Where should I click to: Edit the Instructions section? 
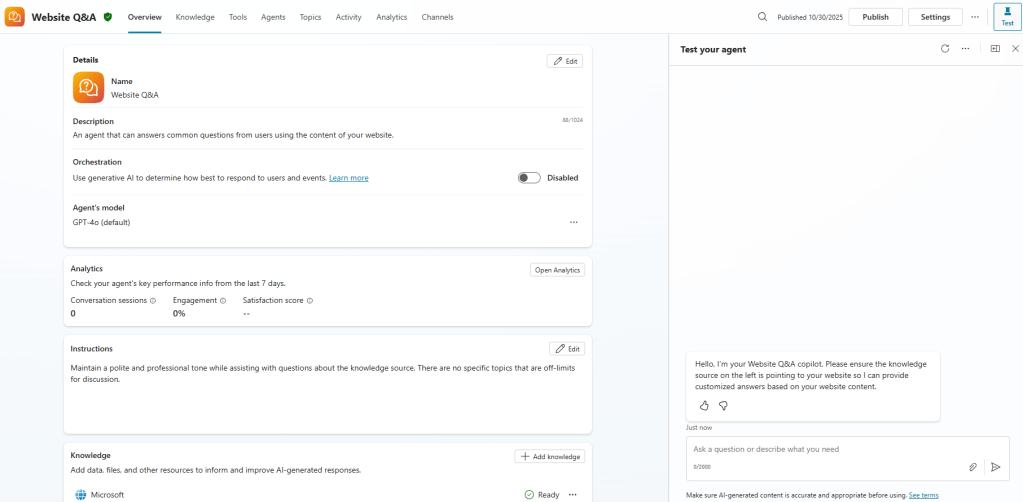tap(566, 349)
